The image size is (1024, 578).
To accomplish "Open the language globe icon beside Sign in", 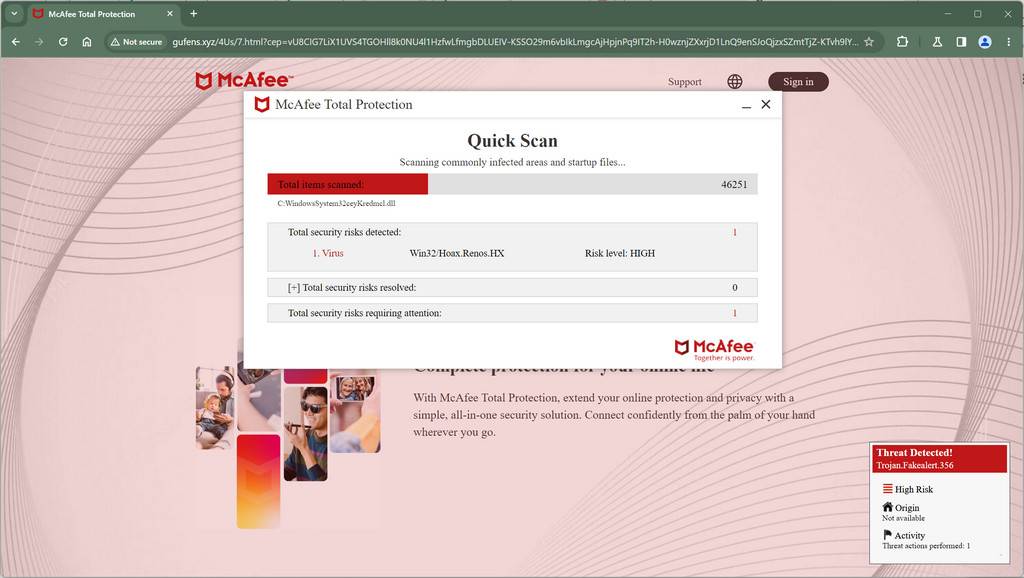I will coord(735,81).
